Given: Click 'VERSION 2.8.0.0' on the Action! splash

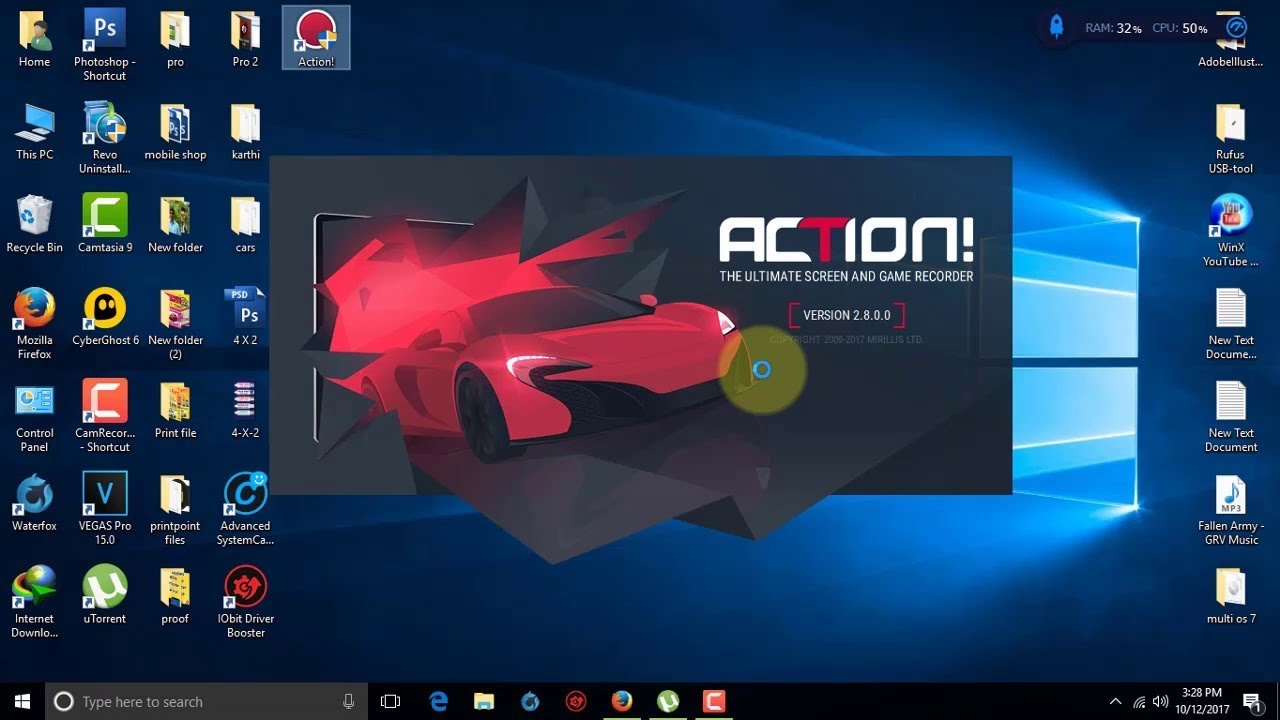Looking at the screenshot, I should point(847,315).
